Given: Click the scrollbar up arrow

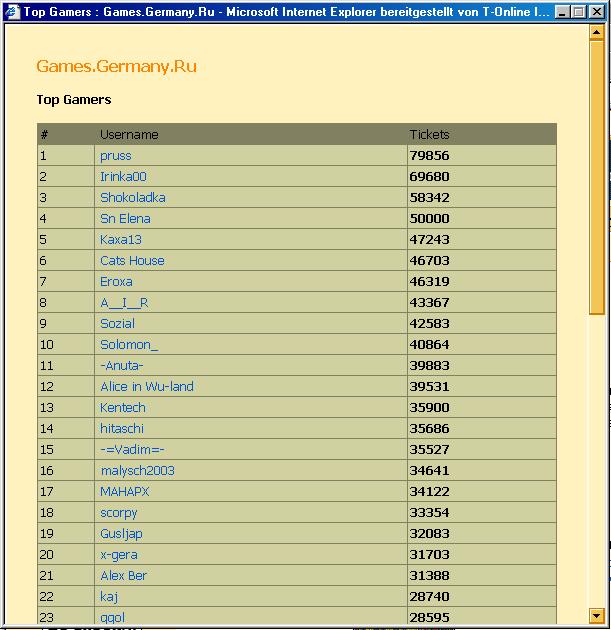Looking at the screenshot, I should point(597,33).
